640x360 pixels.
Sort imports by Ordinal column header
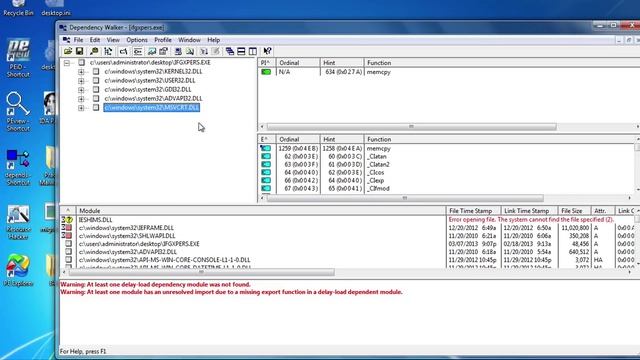(298, 63)
